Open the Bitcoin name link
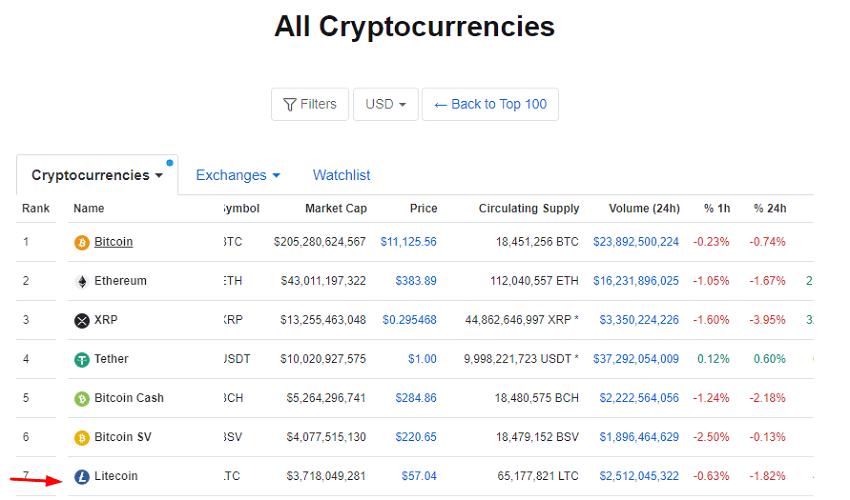The height and width of the screenshot is (500, 850). [x=114, y=242]
